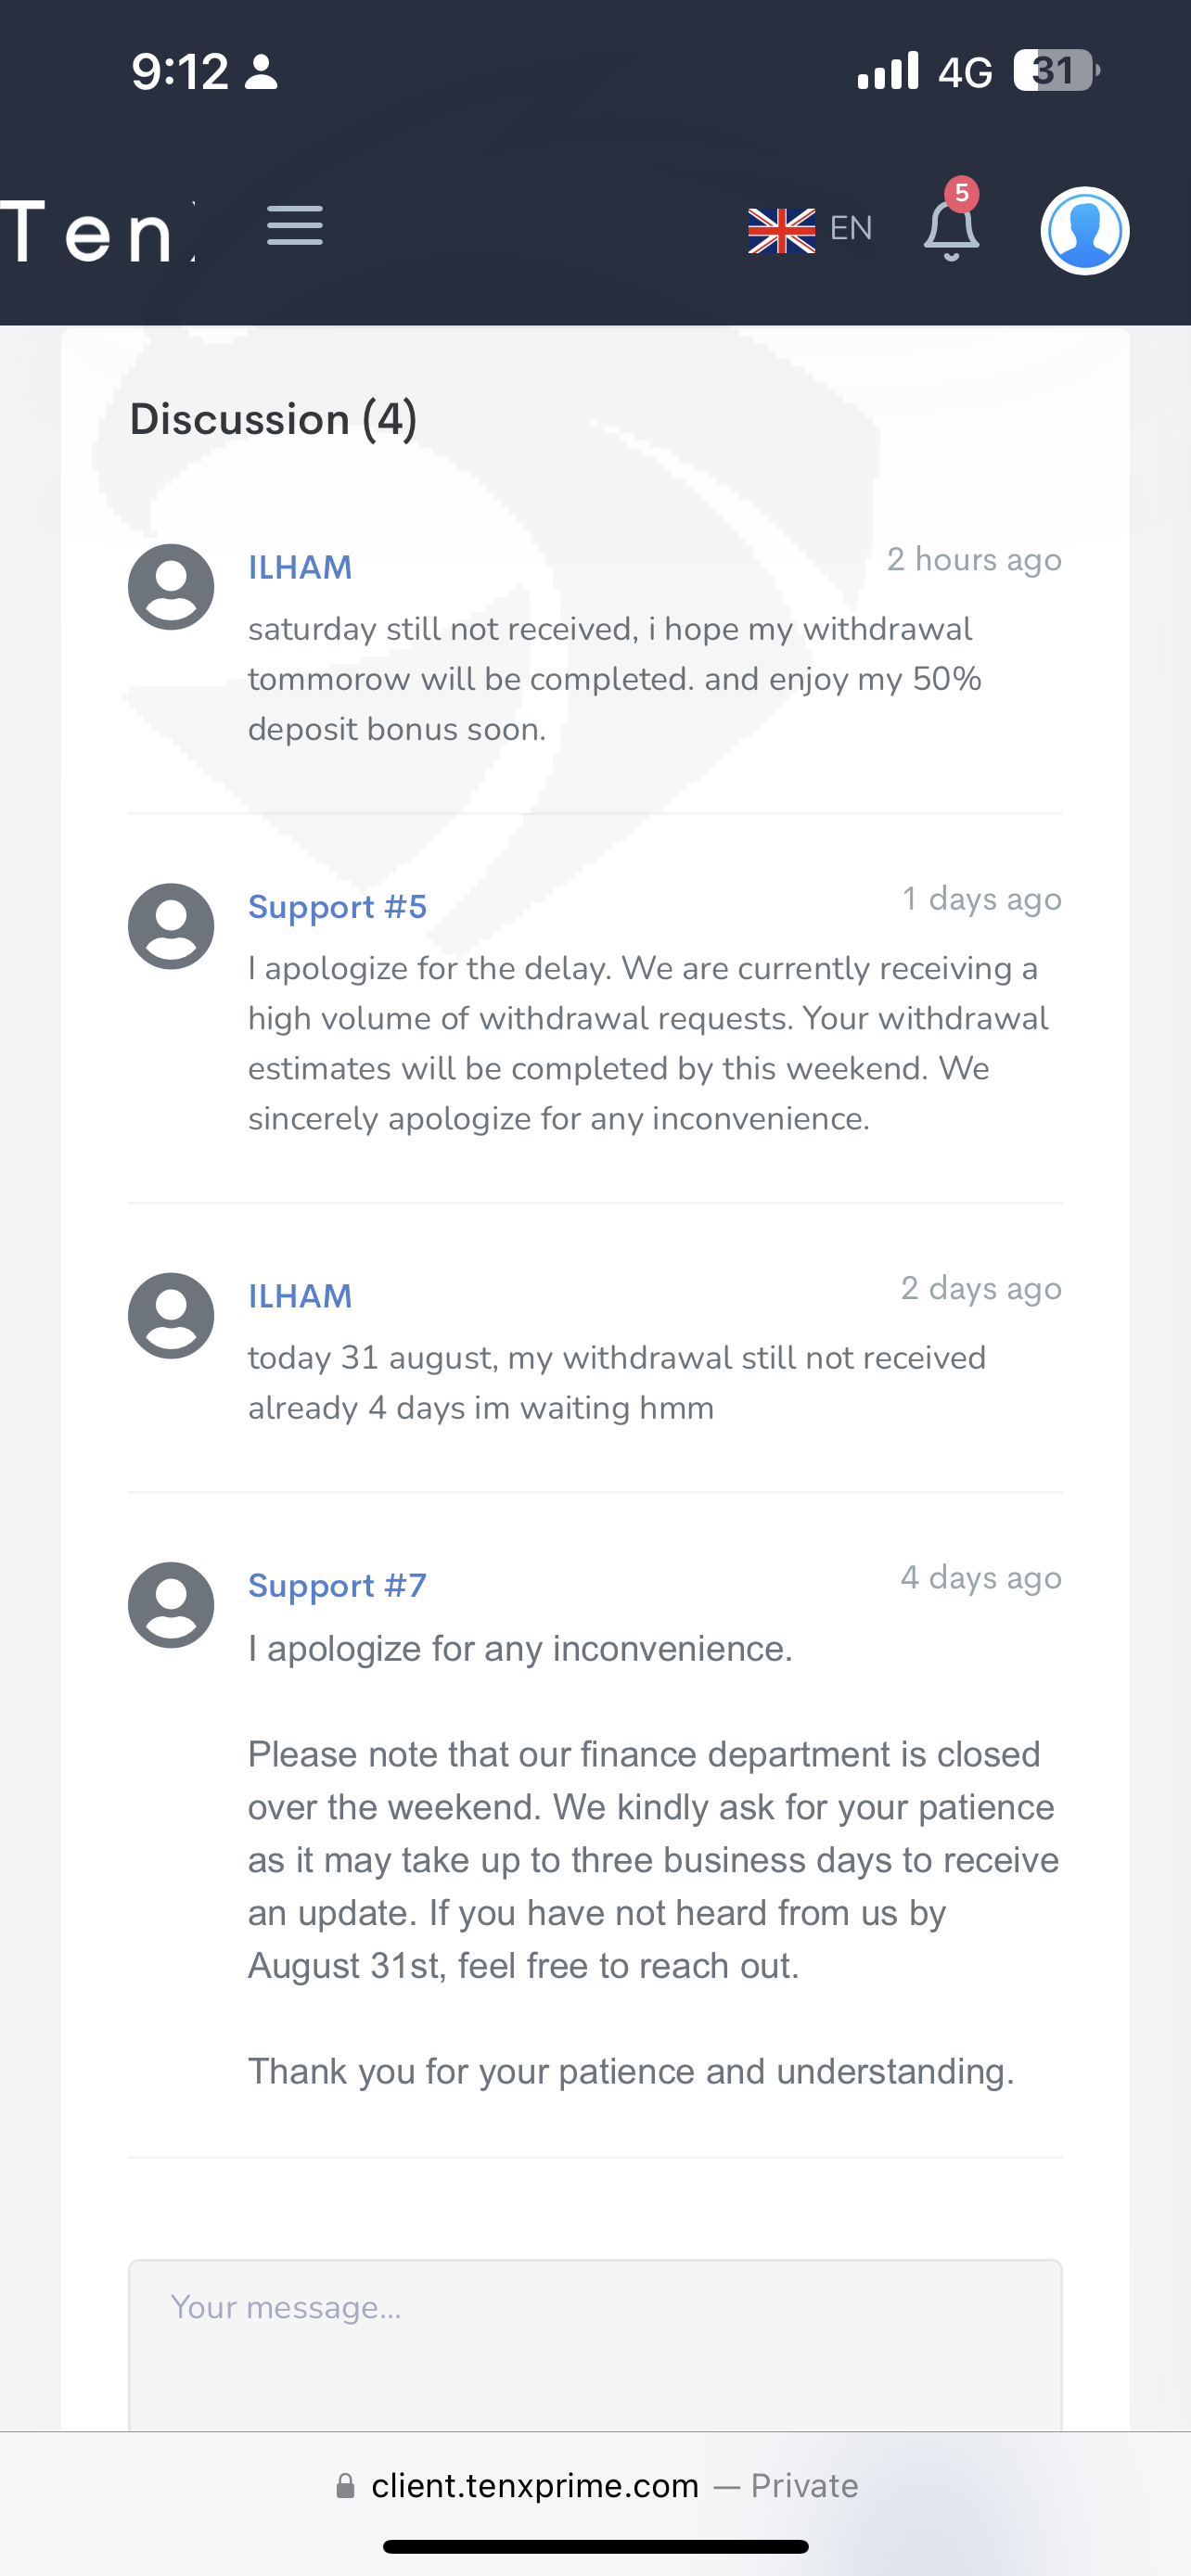Screen dimensions: 1191x2576
Task: Tap the 2 hours ago timestamp
Action: click(x=974, y=560)
